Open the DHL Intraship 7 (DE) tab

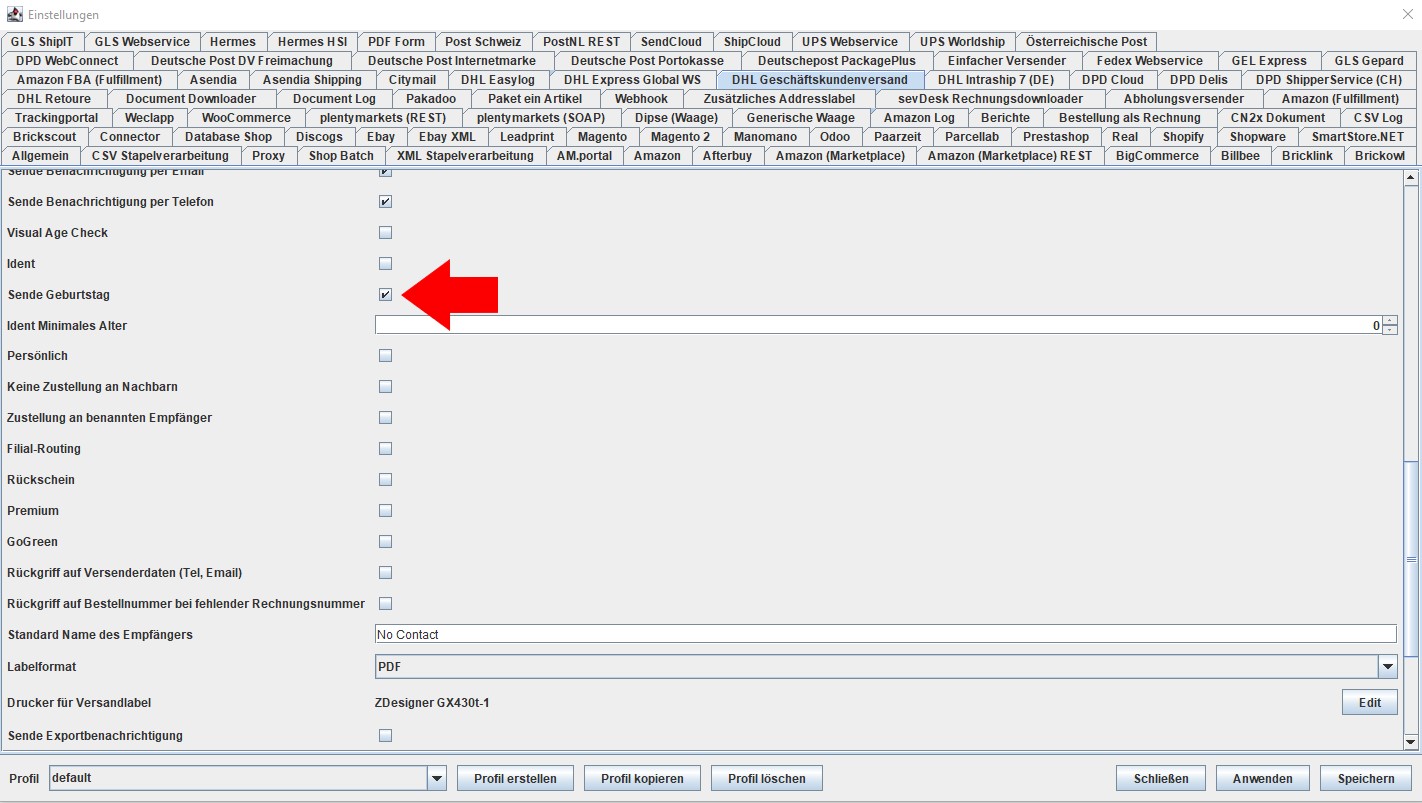(x=996, y=80)
